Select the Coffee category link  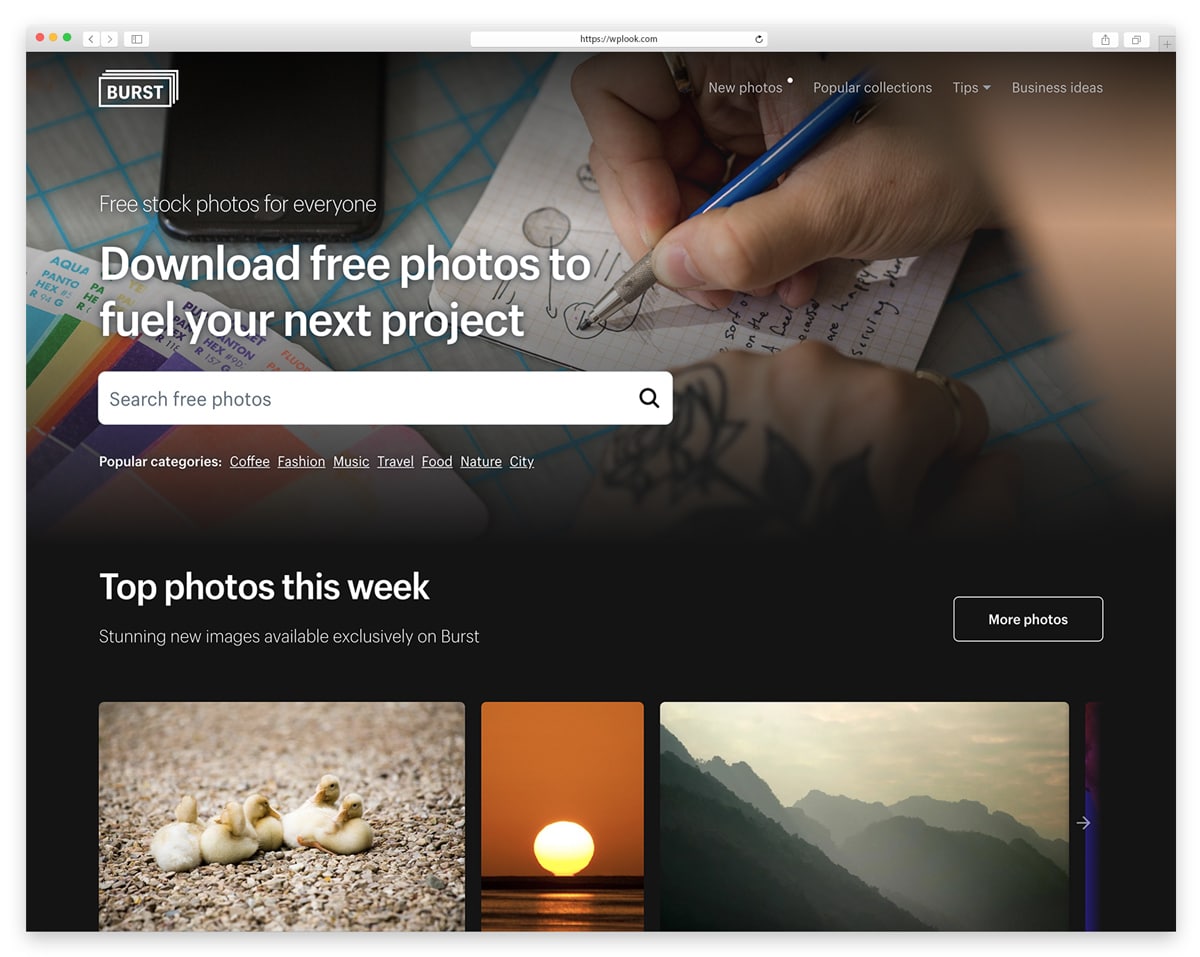click(x=249, y=461)
